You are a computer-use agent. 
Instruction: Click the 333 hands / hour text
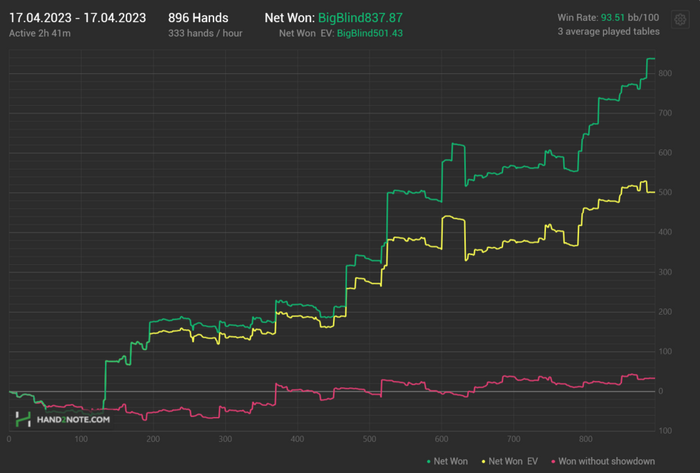205,33
